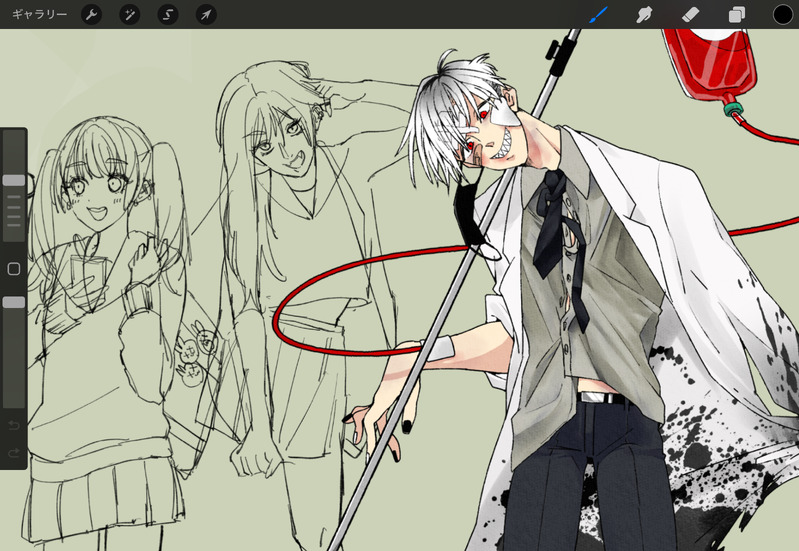Open the Actions wrench menu
Viewport: 799px width, 551px height.
(x=92, y=15)
